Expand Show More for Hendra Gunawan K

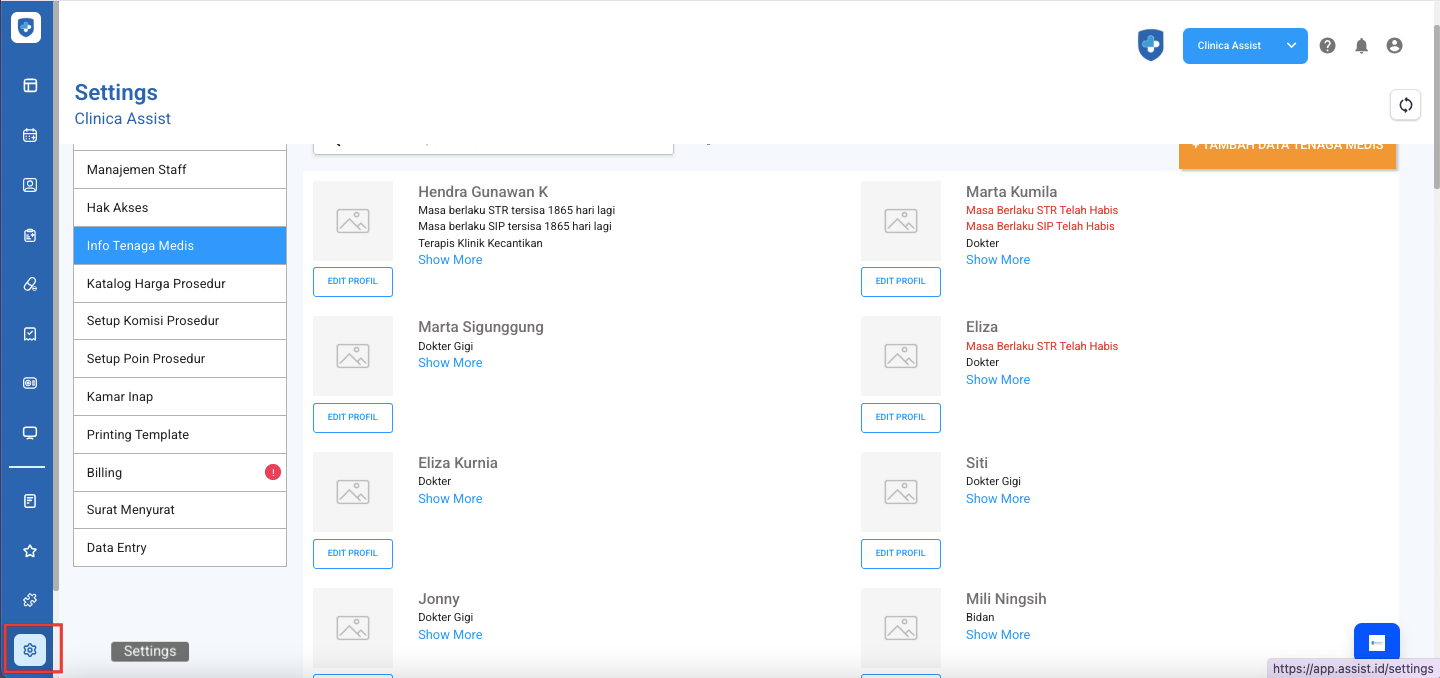450,260
